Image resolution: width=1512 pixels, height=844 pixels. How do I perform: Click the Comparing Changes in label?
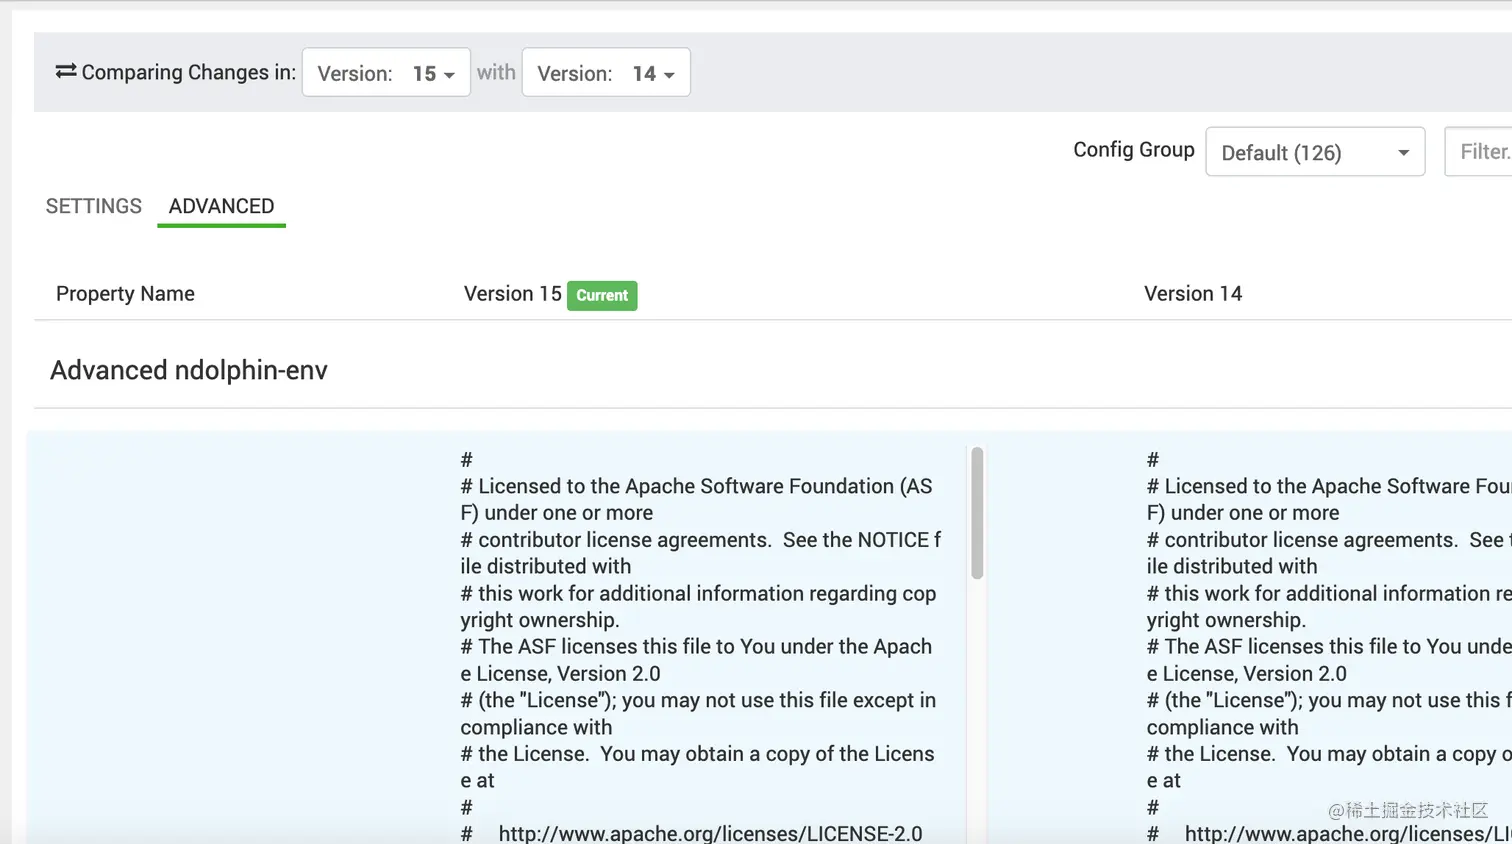[188, 72]
